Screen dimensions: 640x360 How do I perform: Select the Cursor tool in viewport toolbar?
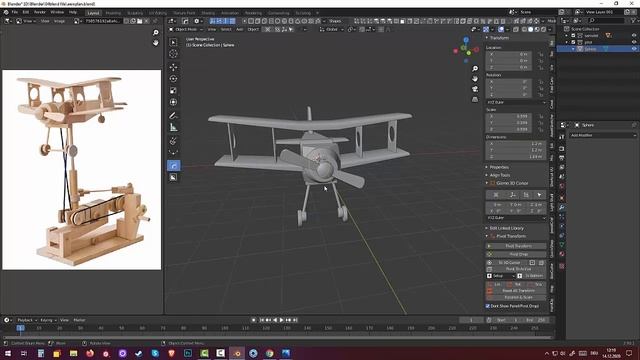click(x=173, y=54)
